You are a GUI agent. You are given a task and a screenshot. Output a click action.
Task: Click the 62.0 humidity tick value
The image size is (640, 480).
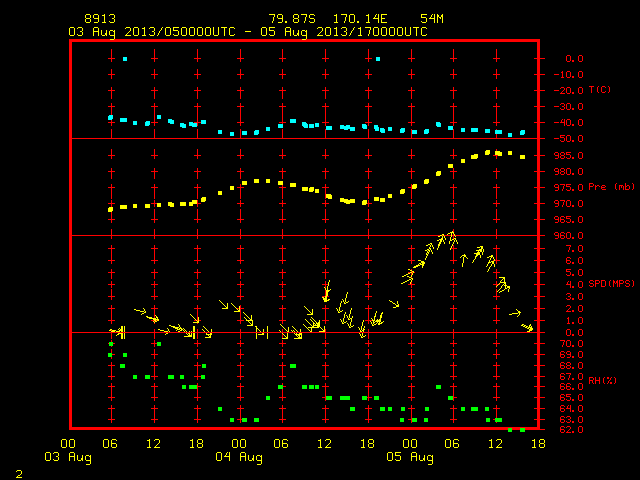(571, 429)
